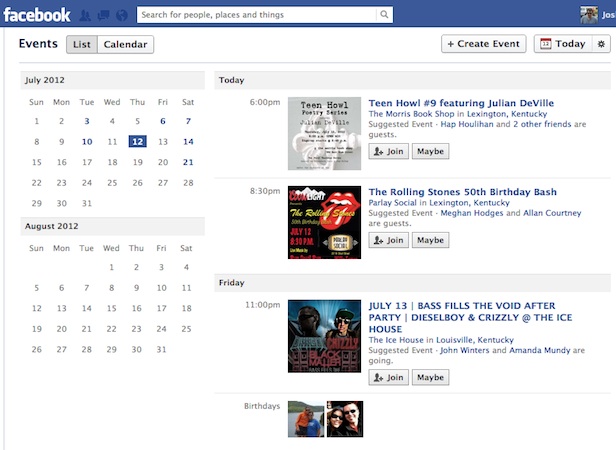The image size is (616, 450).
Task: Open the events settings gear menu
Action: pos(601,44)
